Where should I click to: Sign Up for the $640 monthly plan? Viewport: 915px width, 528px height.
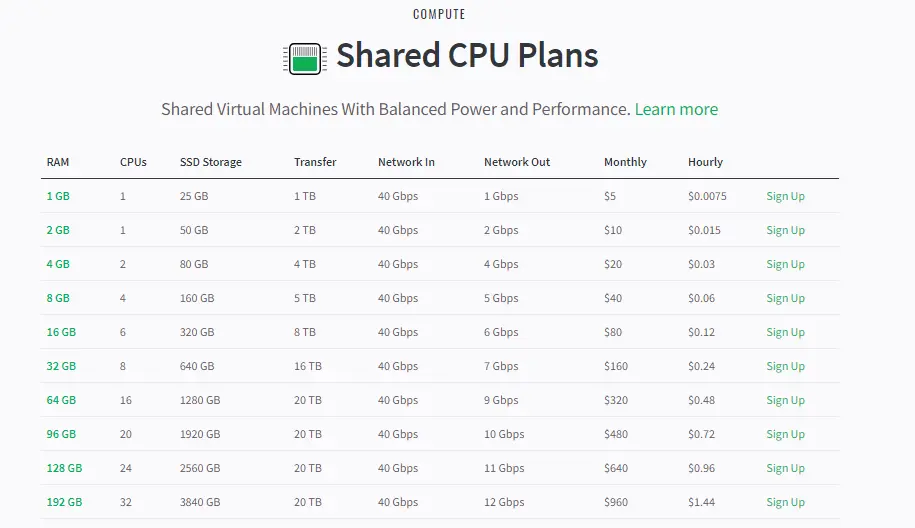[x=785, y=468]
